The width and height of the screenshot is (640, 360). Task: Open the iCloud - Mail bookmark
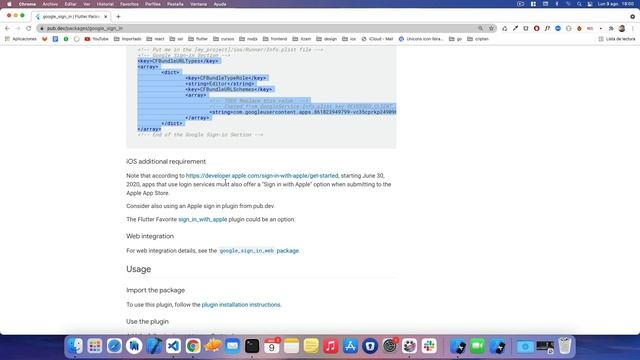(377, 39)
